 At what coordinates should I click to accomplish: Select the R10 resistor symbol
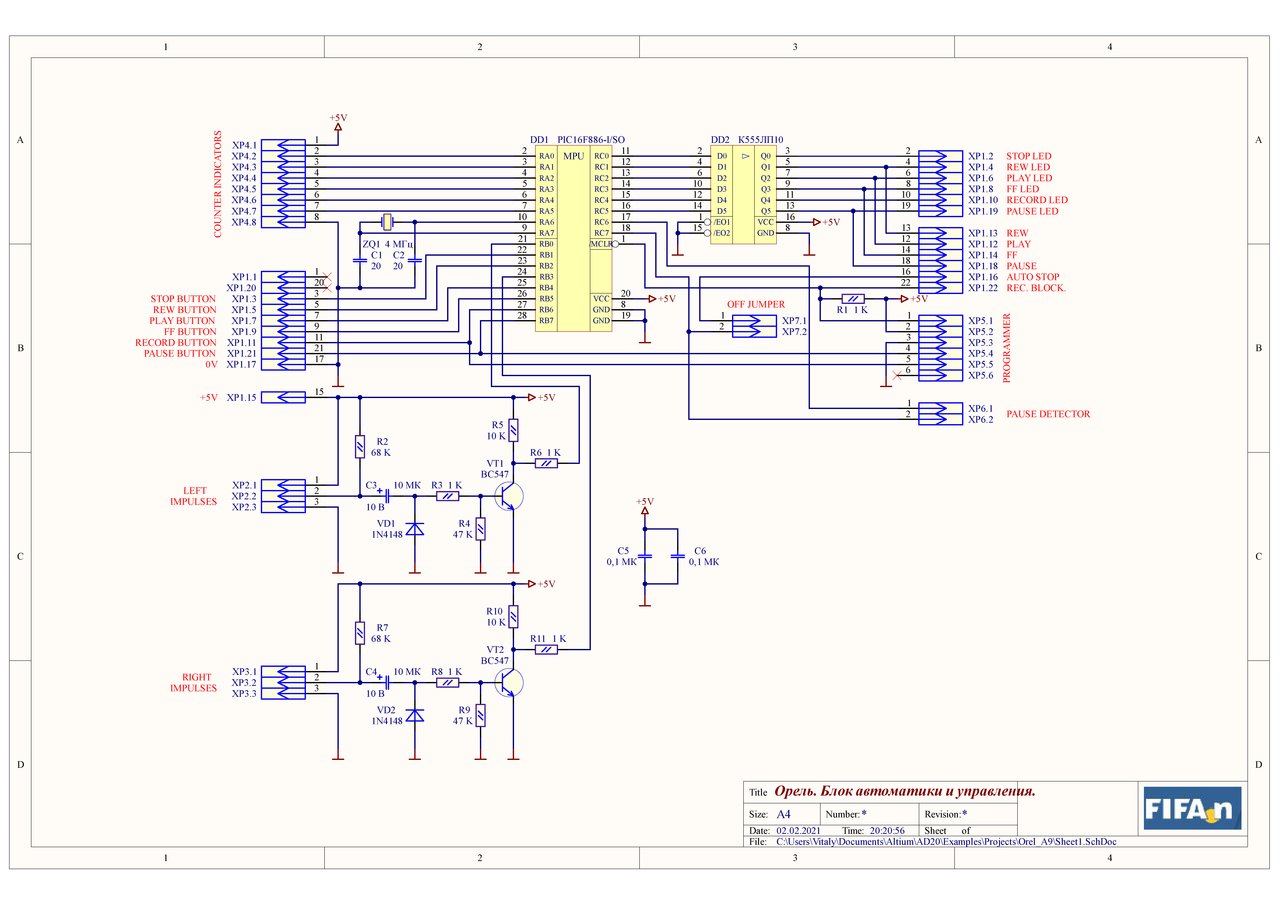(513, 616)
